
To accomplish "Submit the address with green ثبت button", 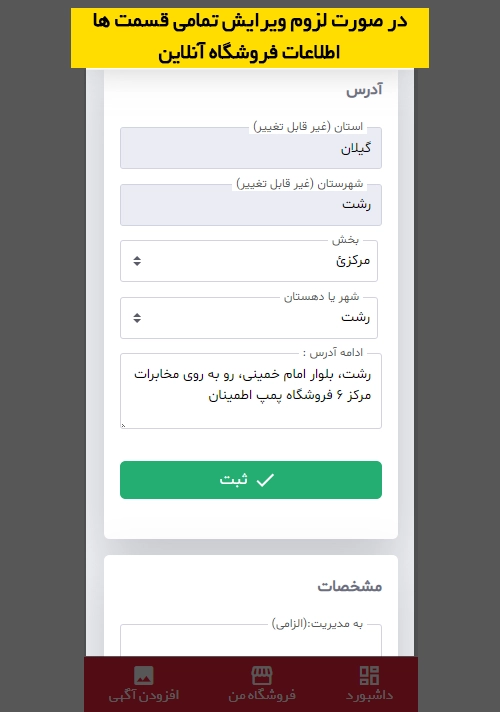I will tap(251, 480).
